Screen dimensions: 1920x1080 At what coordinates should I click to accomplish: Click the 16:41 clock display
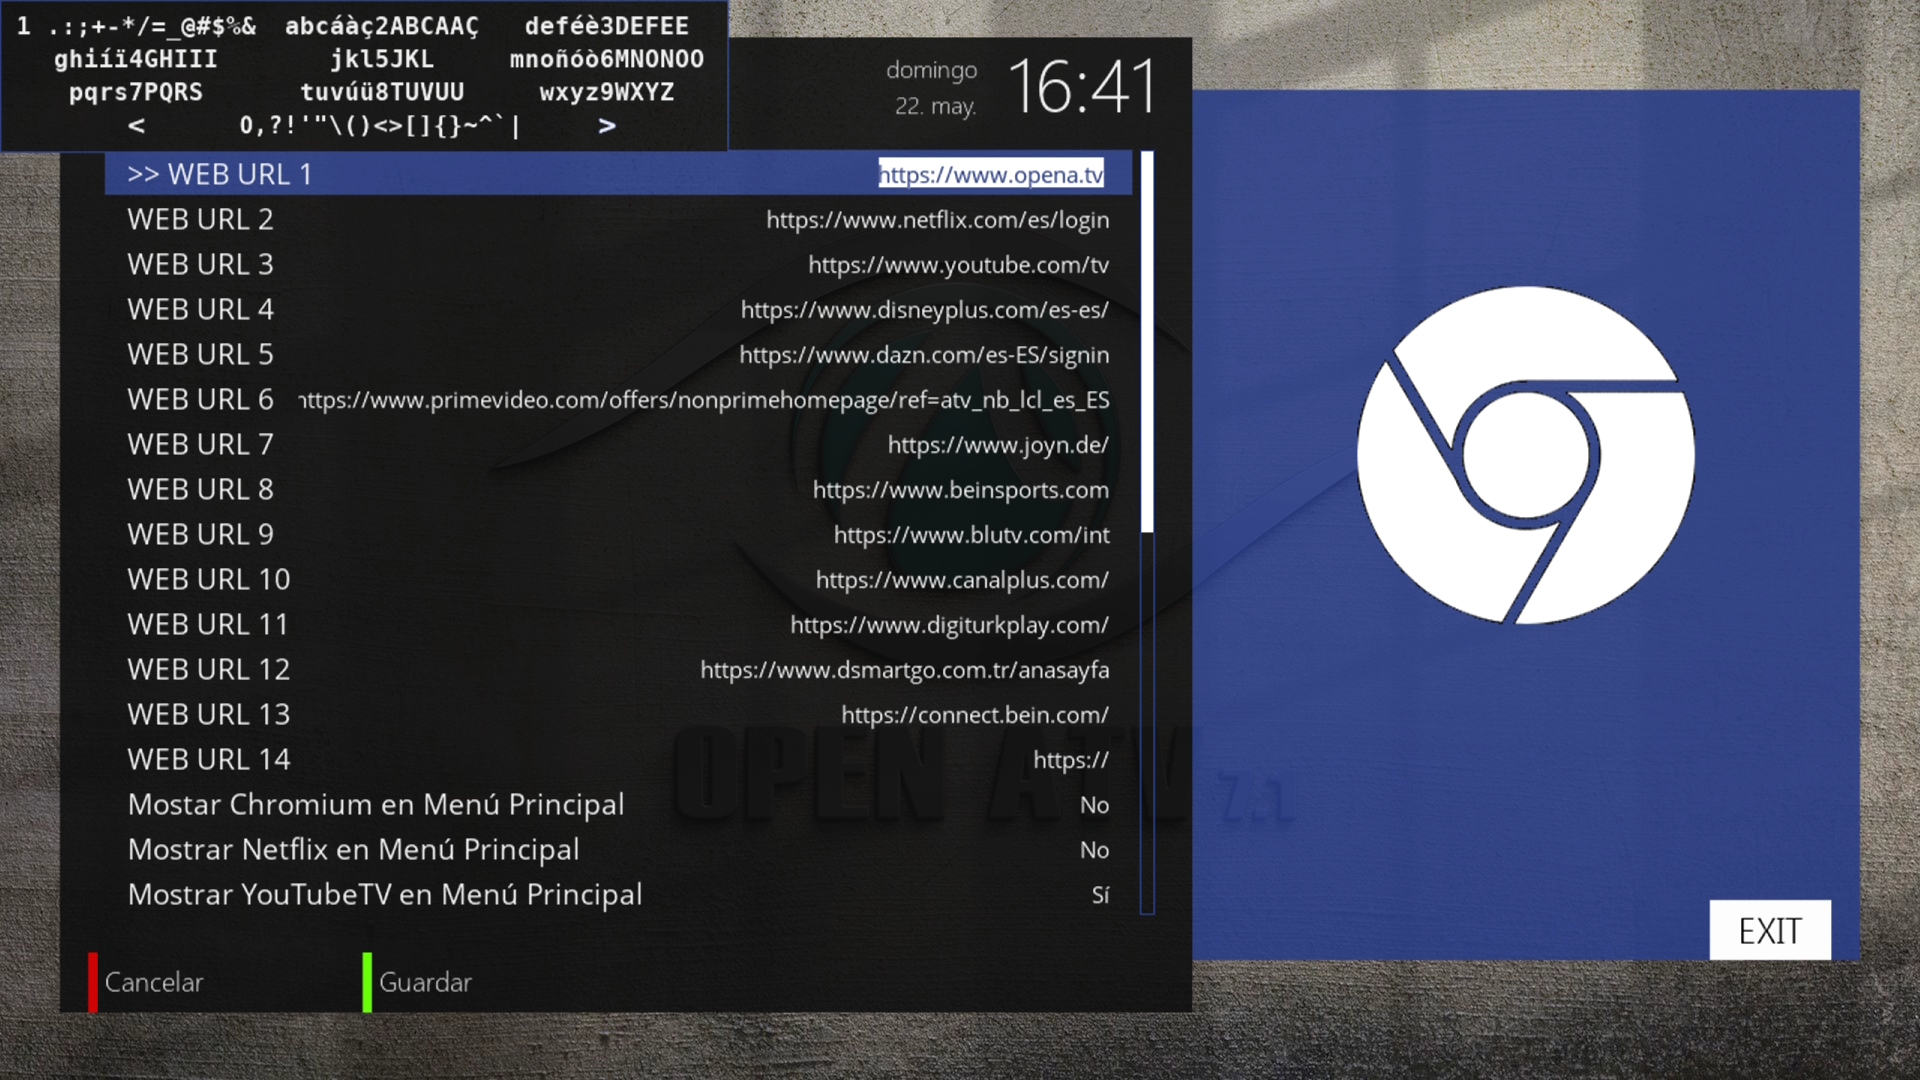coord(1081,87)
